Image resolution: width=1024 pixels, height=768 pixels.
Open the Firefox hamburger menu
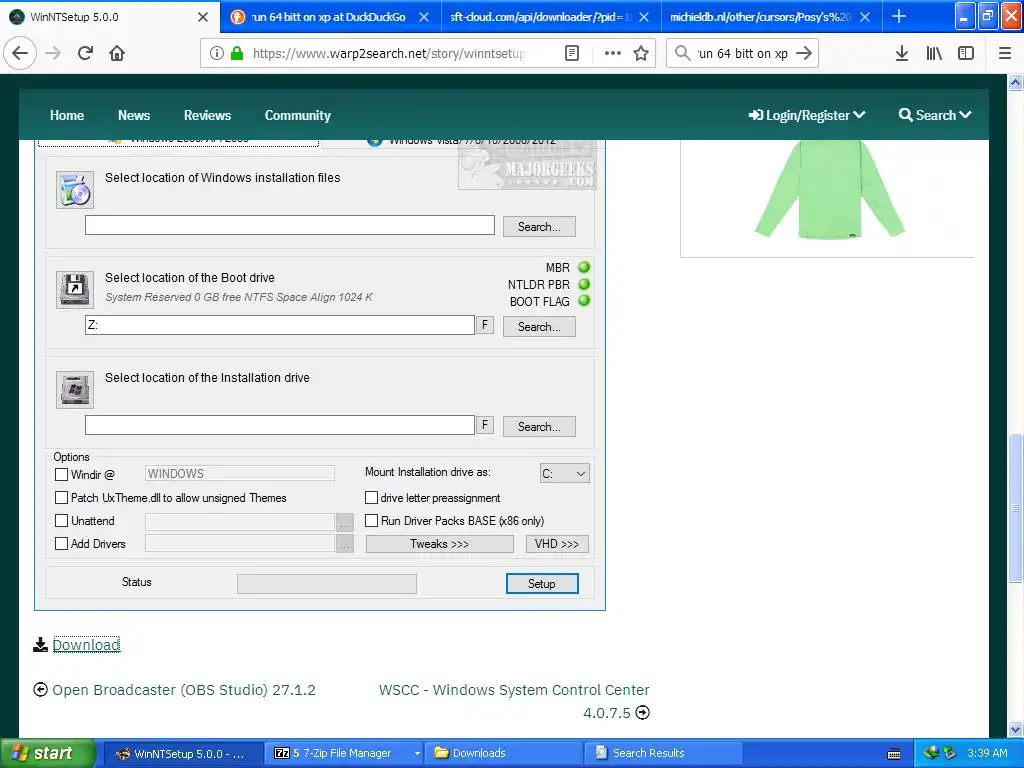(1005, 53)
